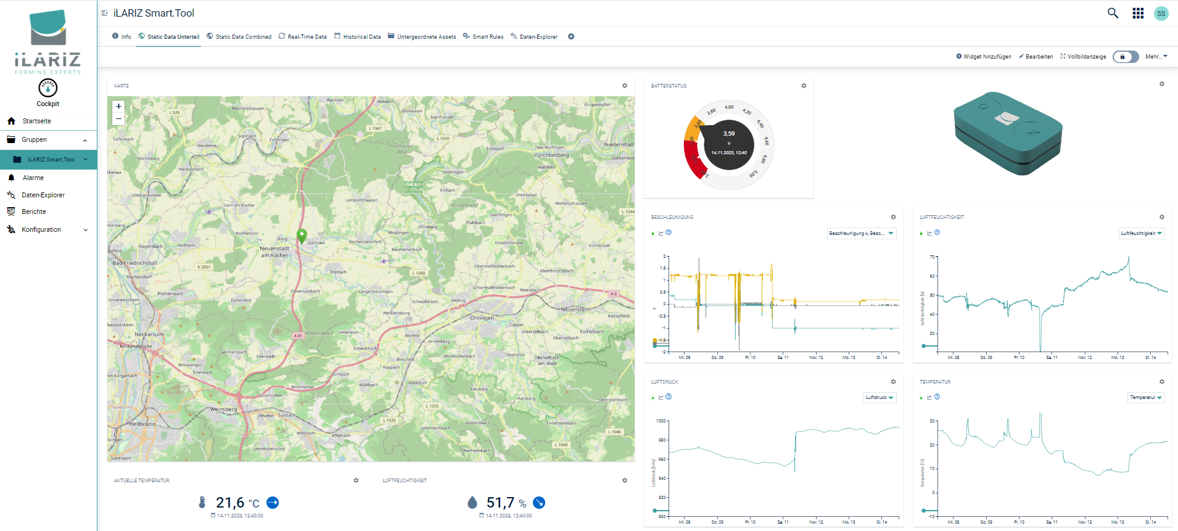Click Luftfeuchtigkeit chart range slider handle
Screen dimensions: 1178x531
[922, 346]
